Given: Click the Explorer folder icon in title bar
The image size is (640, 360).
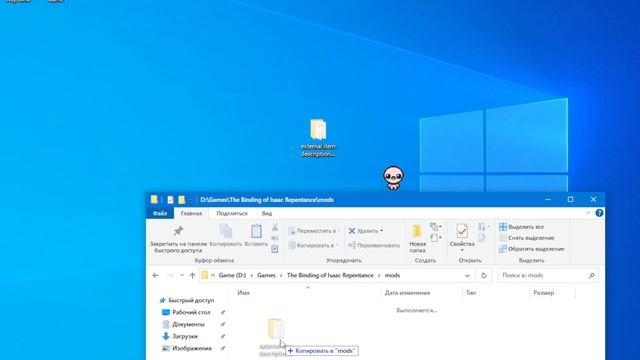Looking at the screenshot, I should 154,200.
